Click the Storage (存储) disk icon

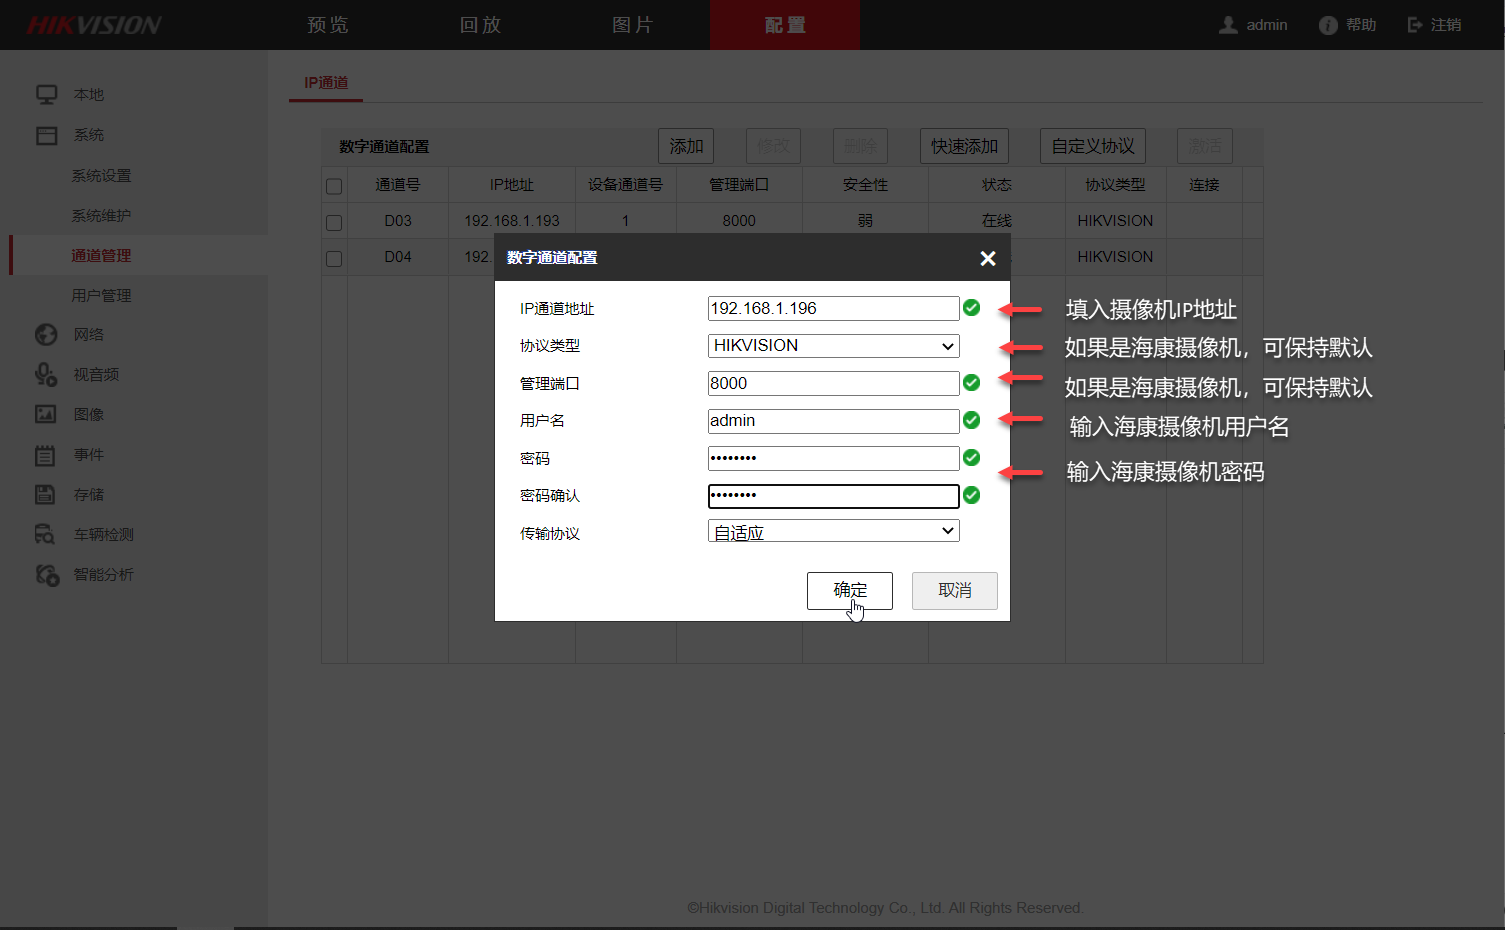(45, 494)
